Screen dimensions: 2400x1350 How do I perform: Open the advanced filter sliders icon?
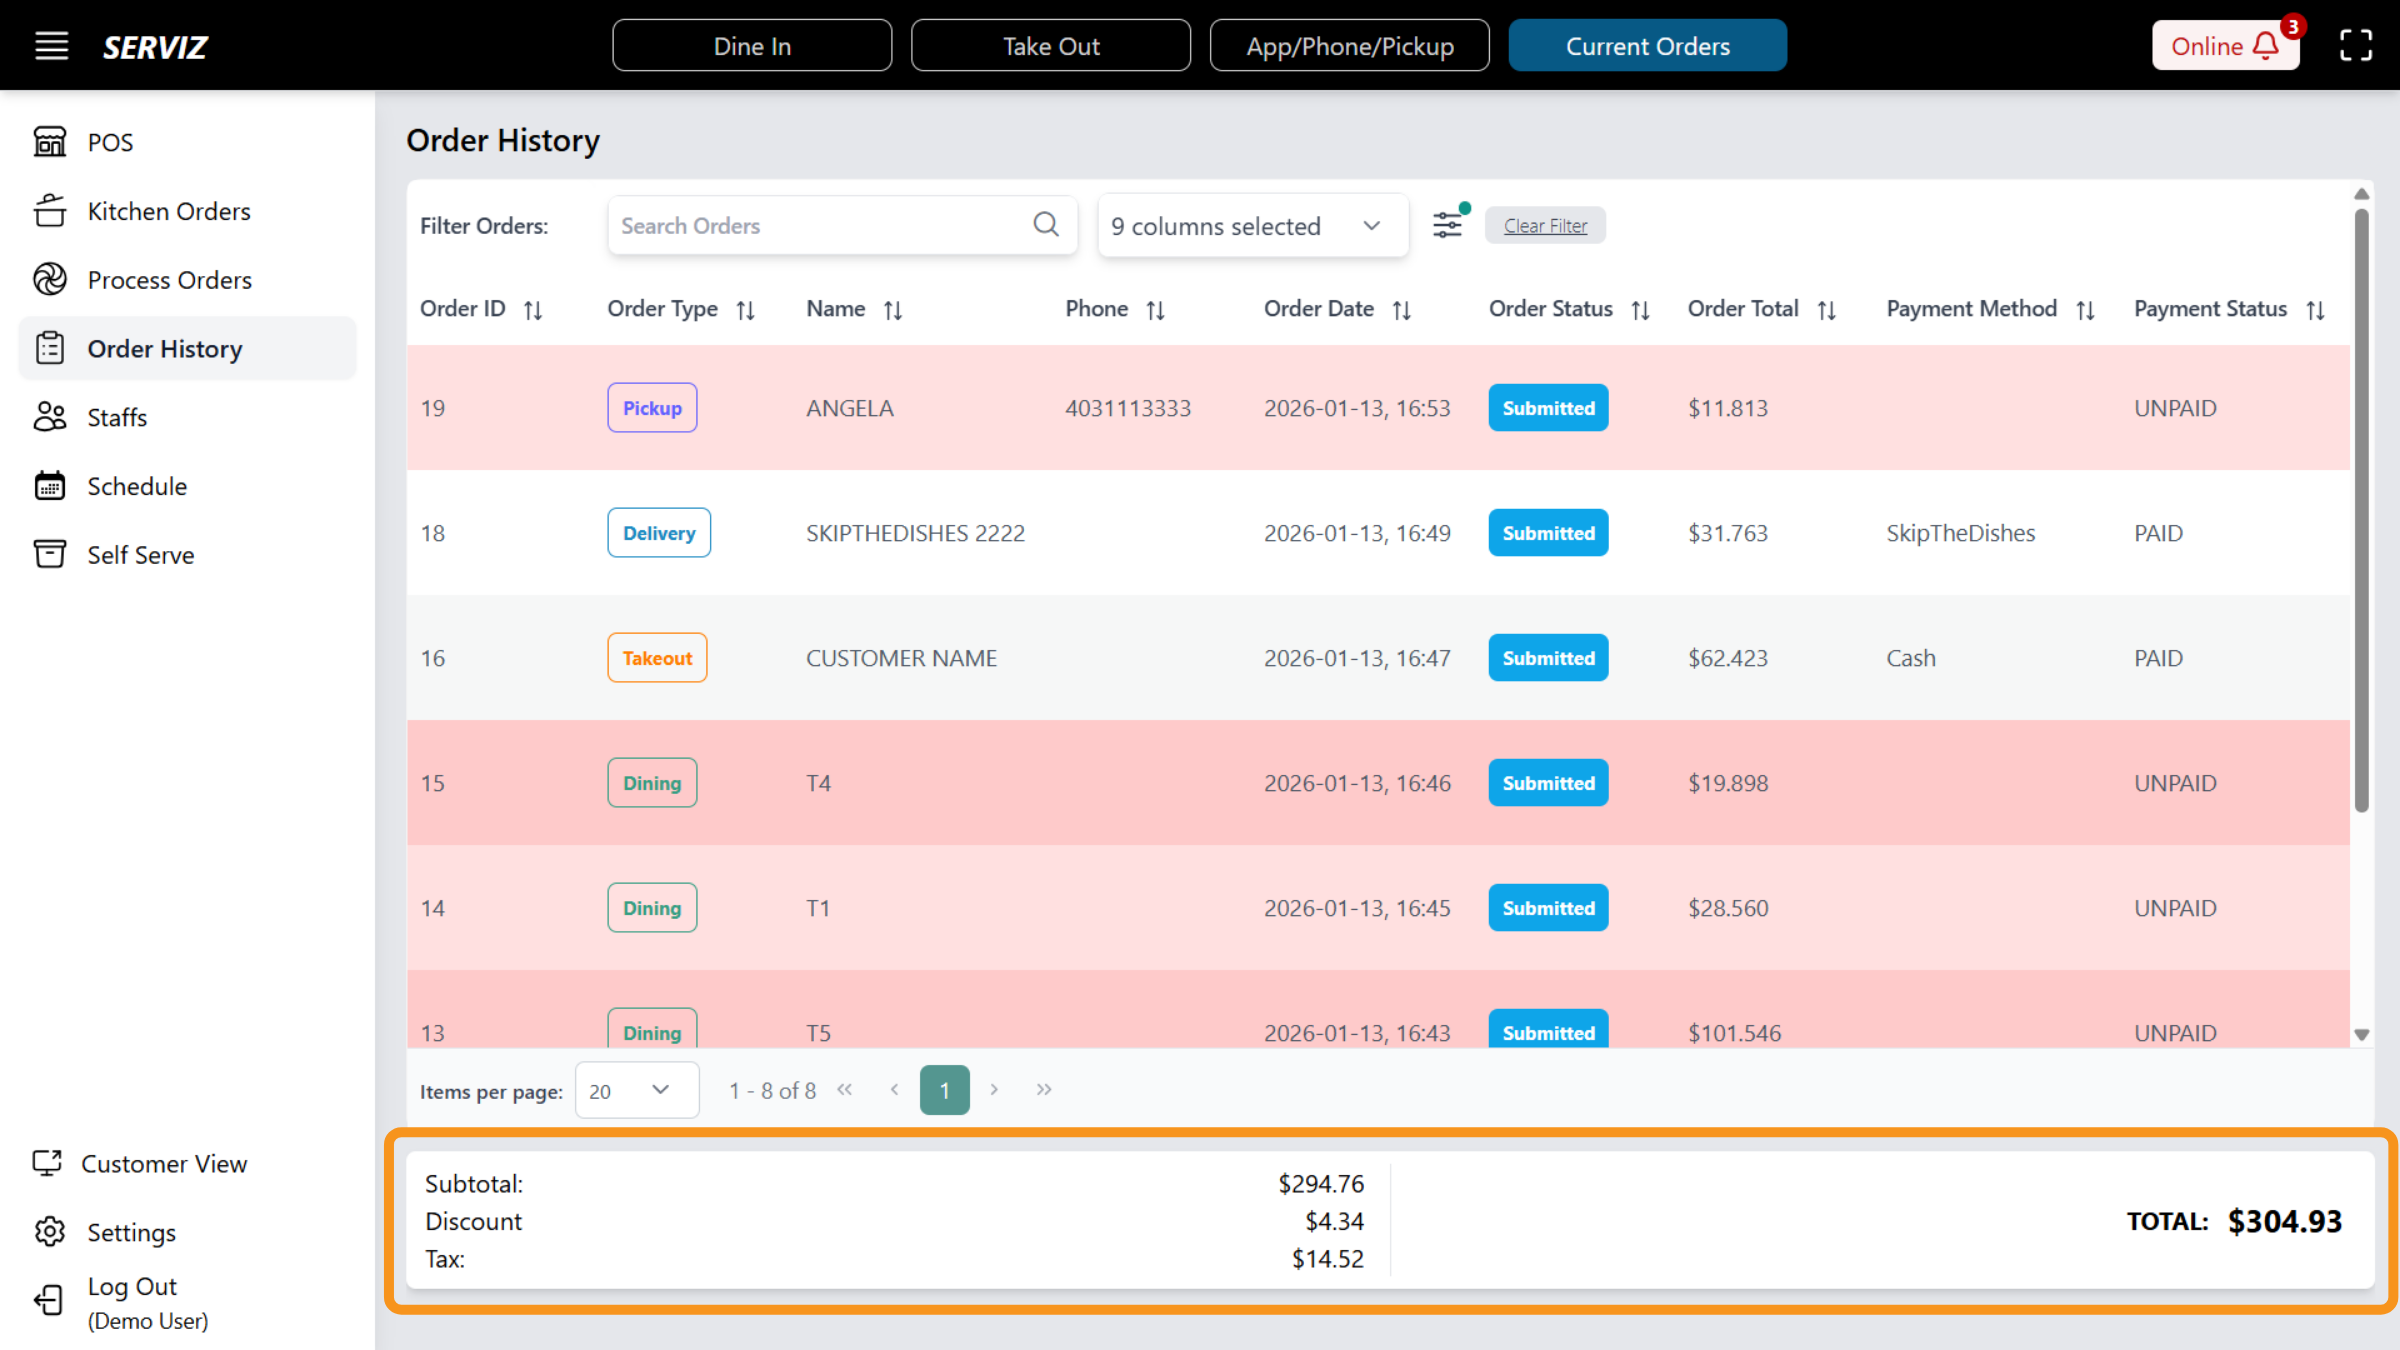pos(1447,225)
